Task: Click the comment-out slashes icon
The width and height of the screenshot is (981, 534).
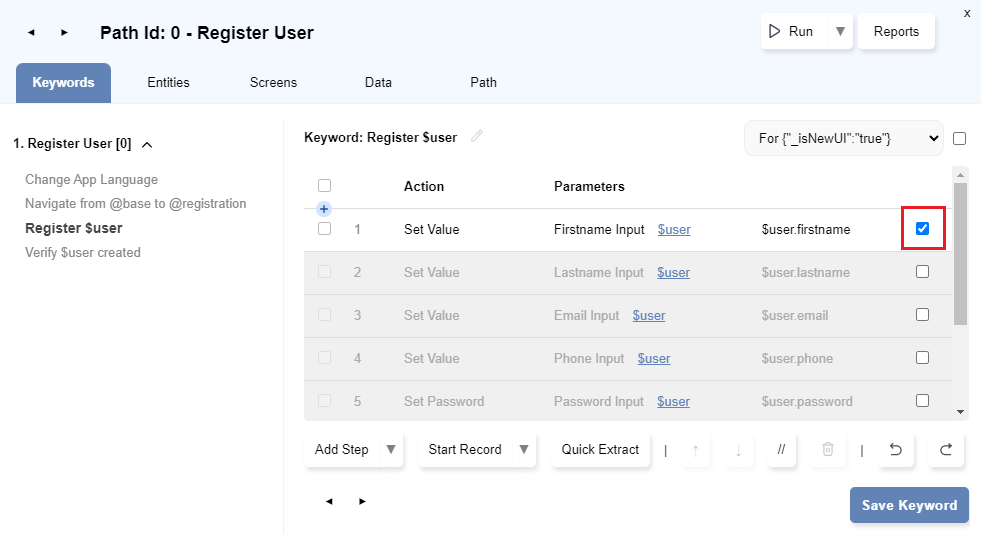Action: (x=781, y=450)
